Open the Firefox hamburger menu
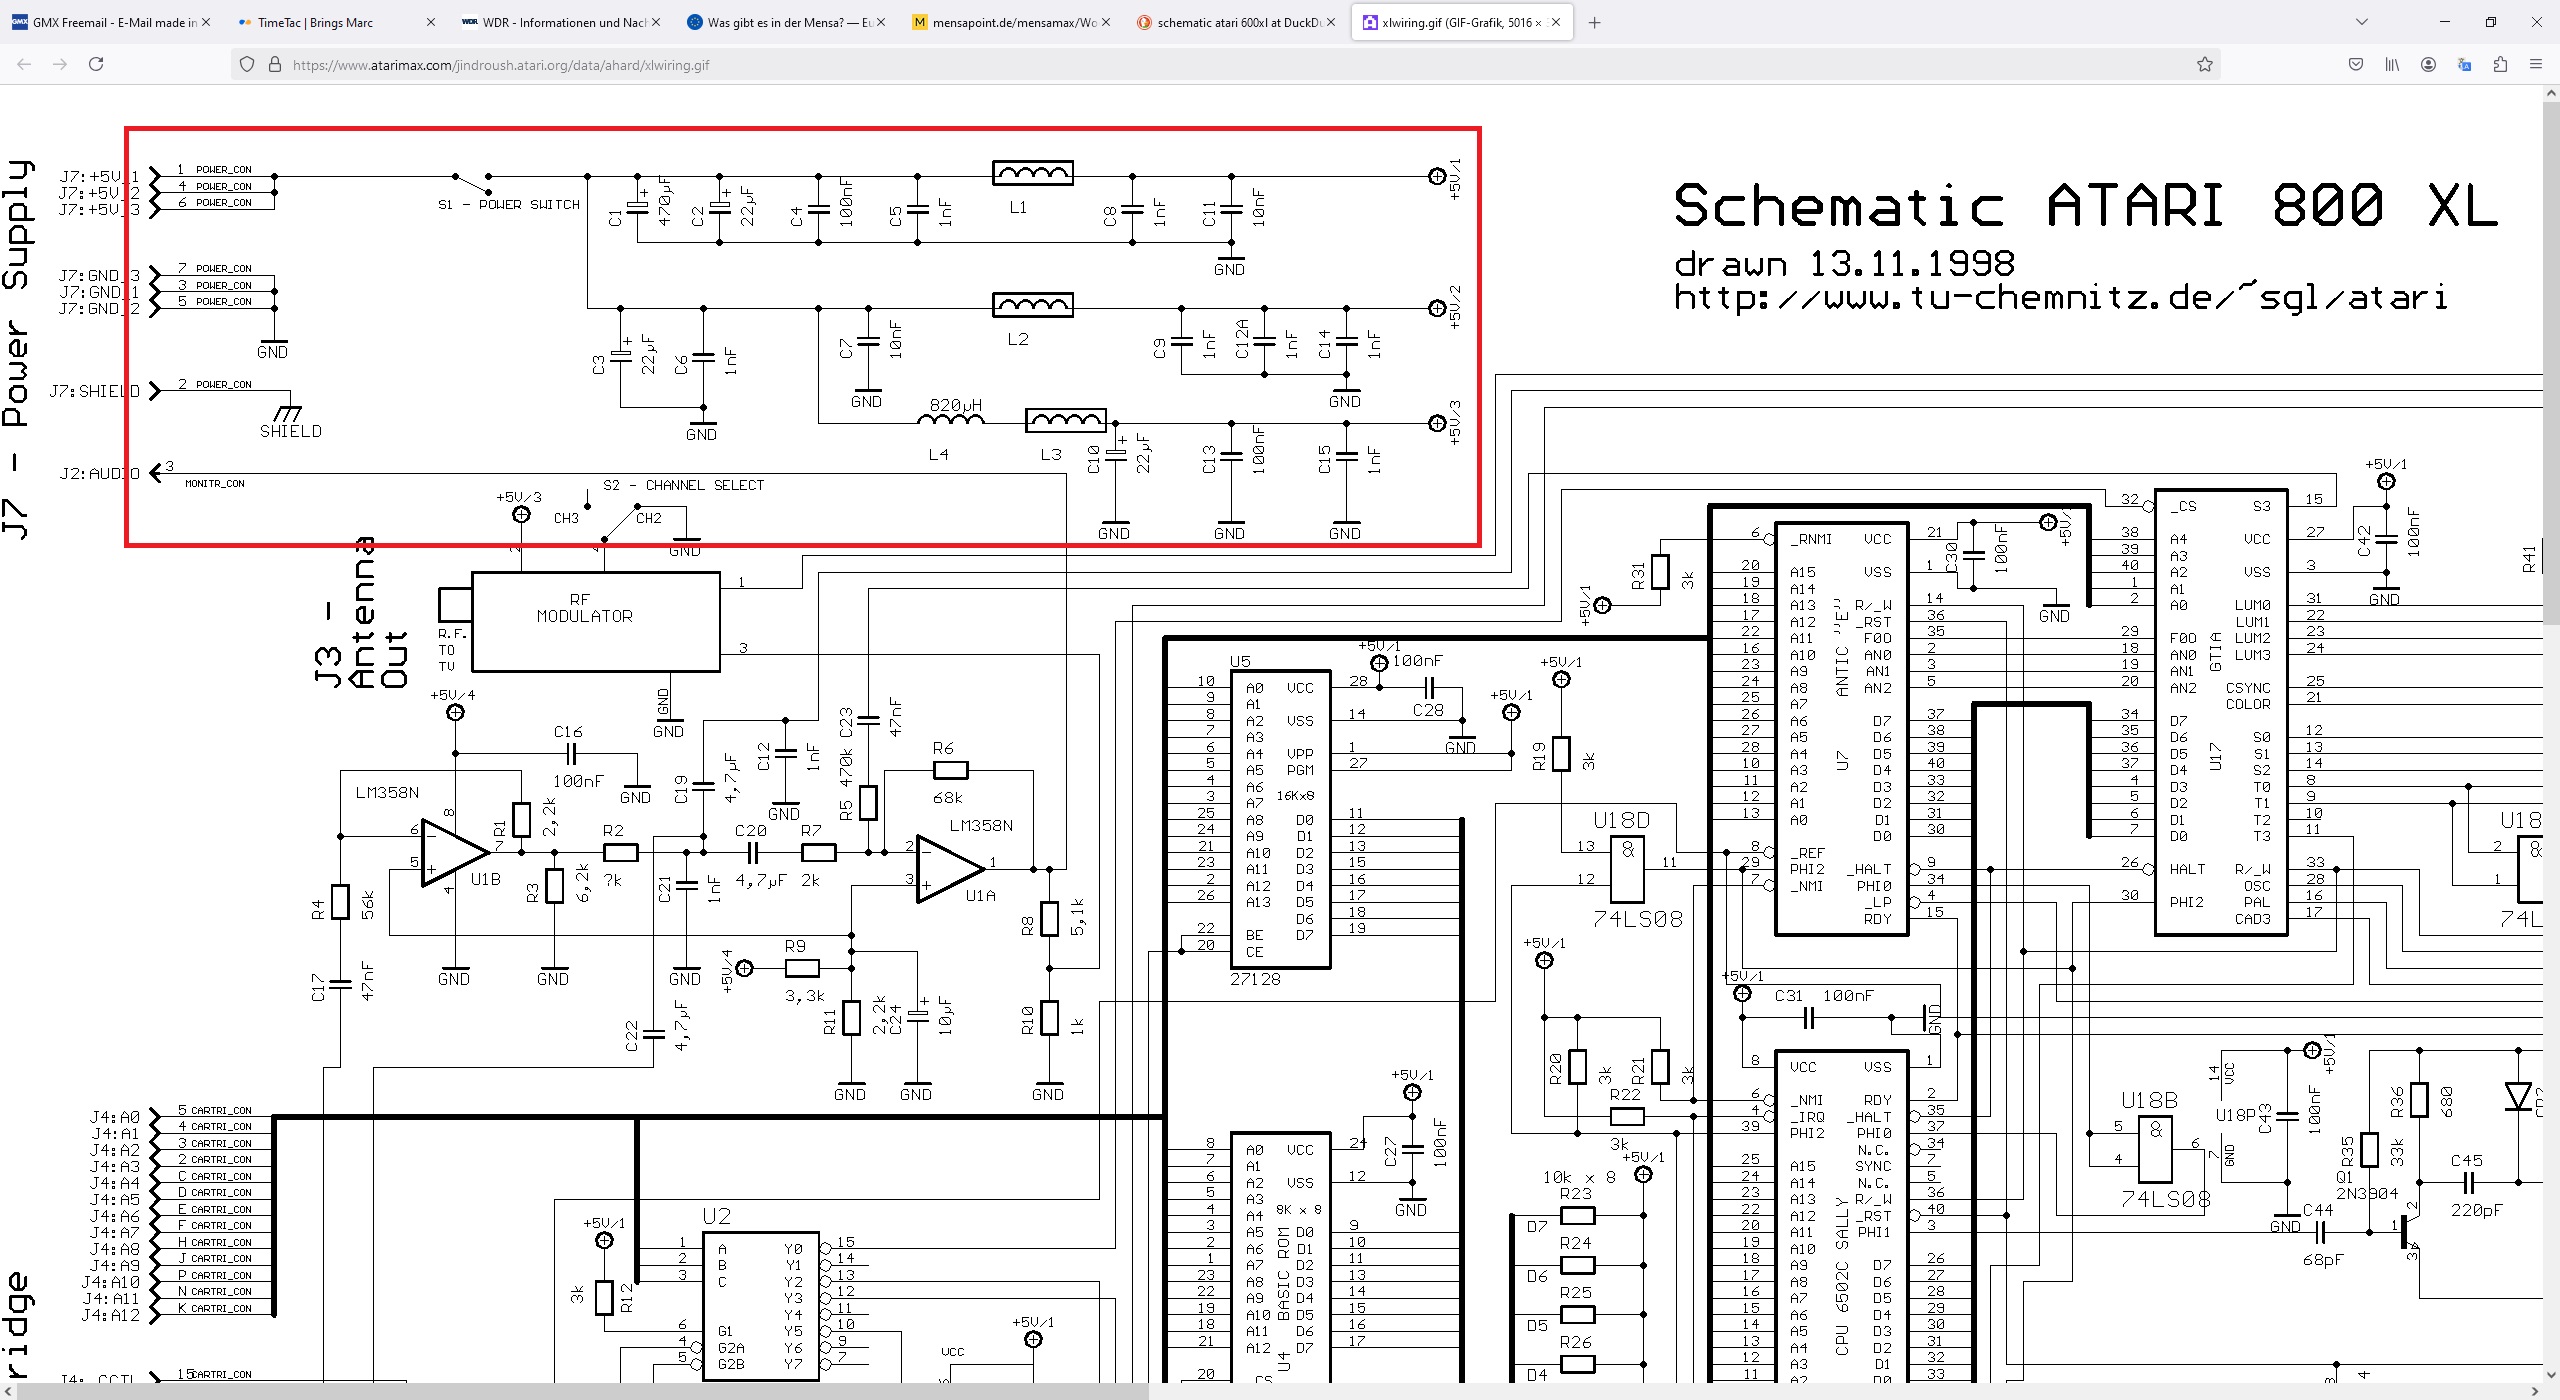Screen dimensions: 2560x1400 pyautogui.click(x=2535, y=65)
